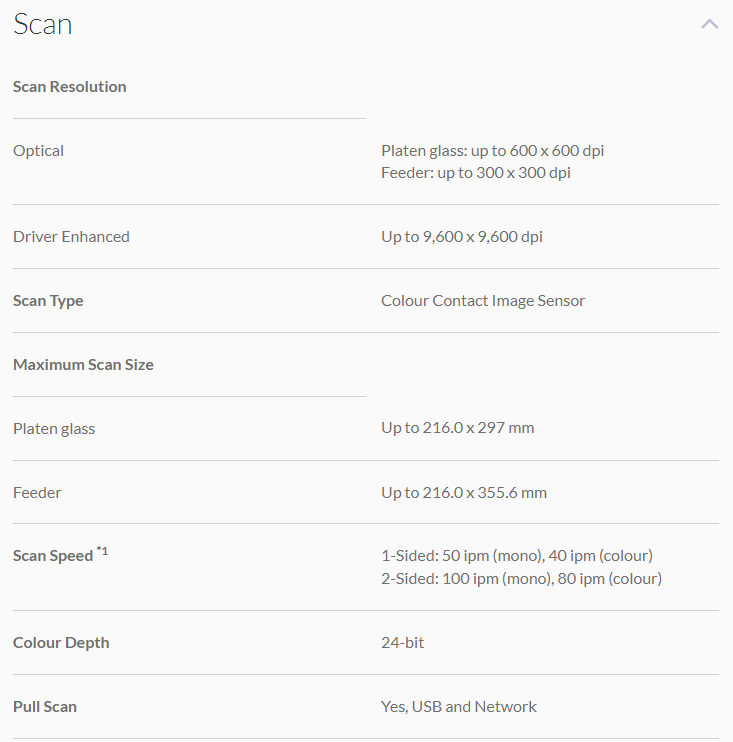Click the 216.0 x 297 mm value
Image resolution: width=733 pixels, height=742 pixels.
coord(457,428)
